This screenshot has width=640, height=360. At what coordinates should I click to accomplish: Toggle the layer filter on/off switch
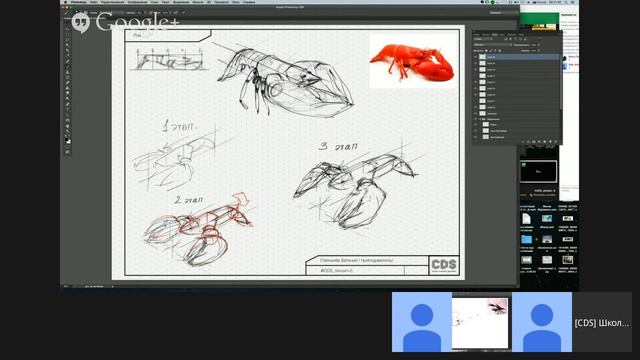[x=540, y=38]
